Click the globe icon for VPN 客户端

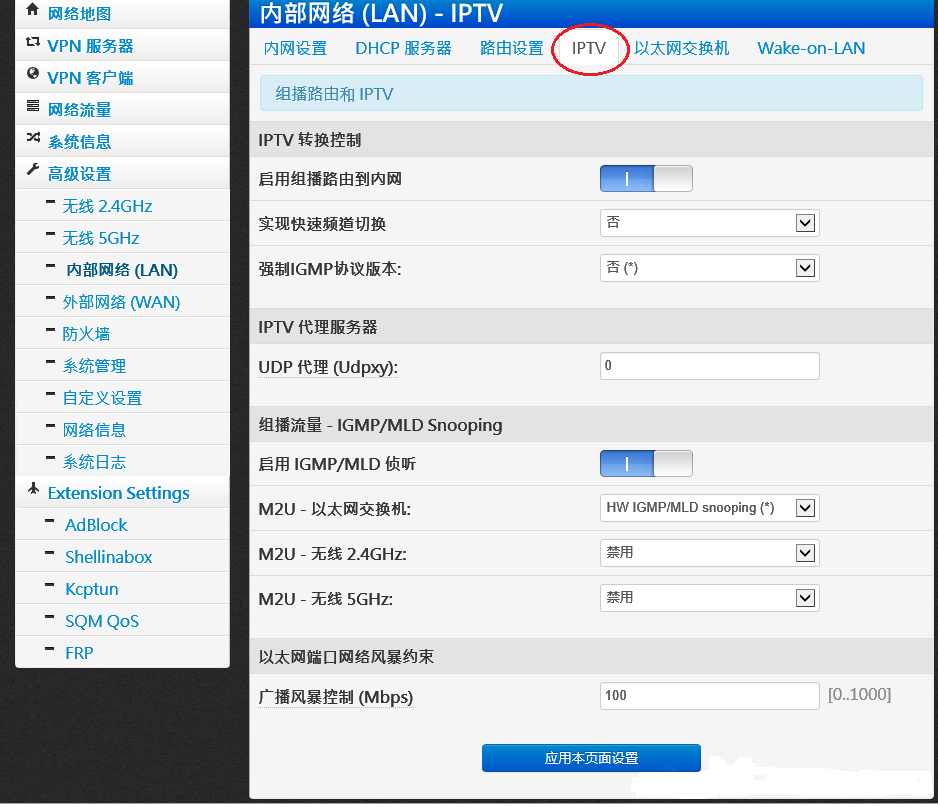click(33, 75)
